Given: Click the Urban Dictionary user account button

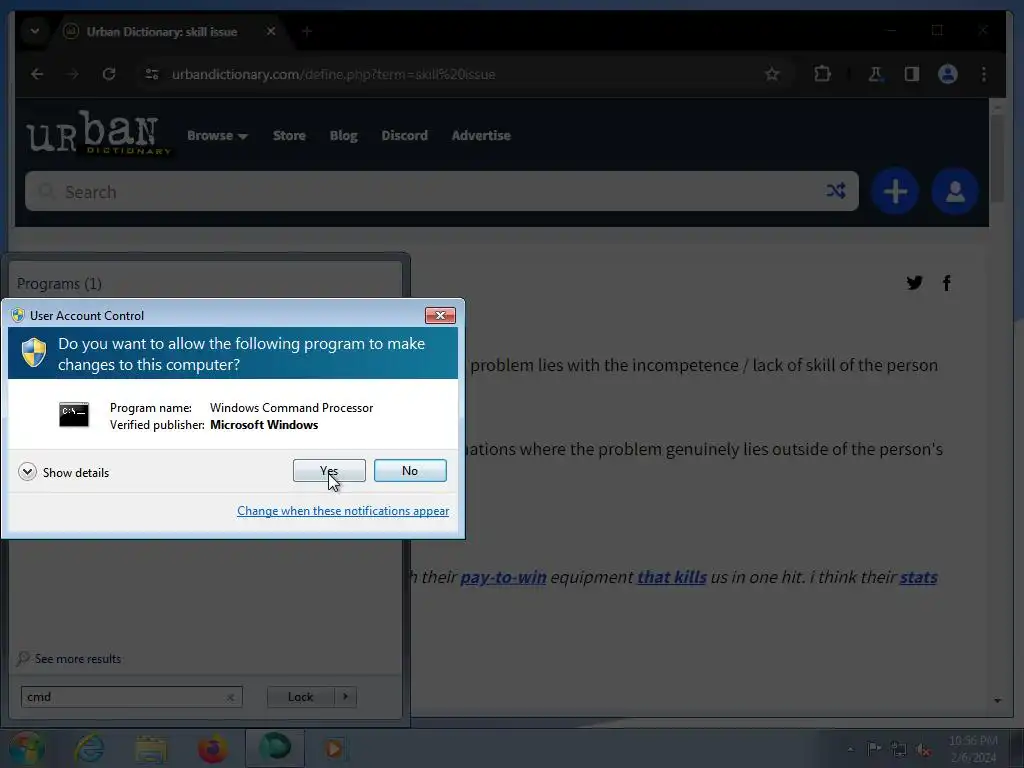Looking at the screenshot, I should (x=955, y=191).
